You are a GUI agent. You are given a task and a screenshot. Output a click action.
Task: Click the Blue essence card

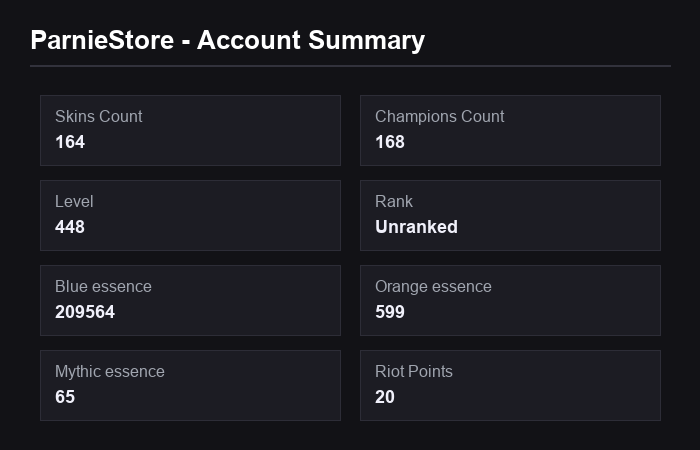tap(190, 300)
